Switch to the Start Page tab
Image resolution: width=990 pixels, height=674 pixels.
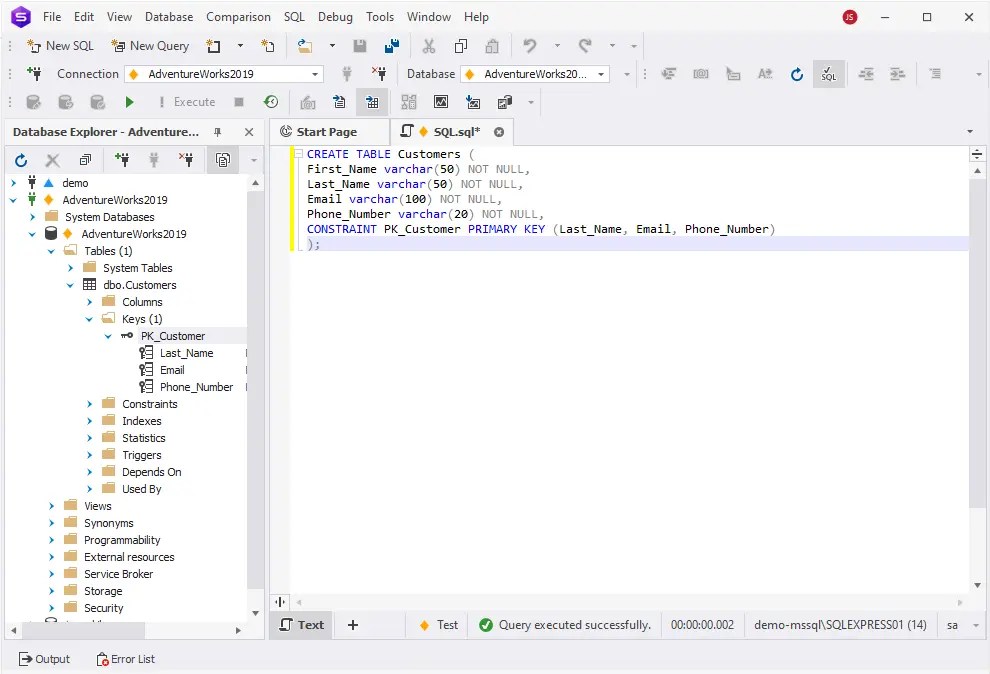point(330,131)
